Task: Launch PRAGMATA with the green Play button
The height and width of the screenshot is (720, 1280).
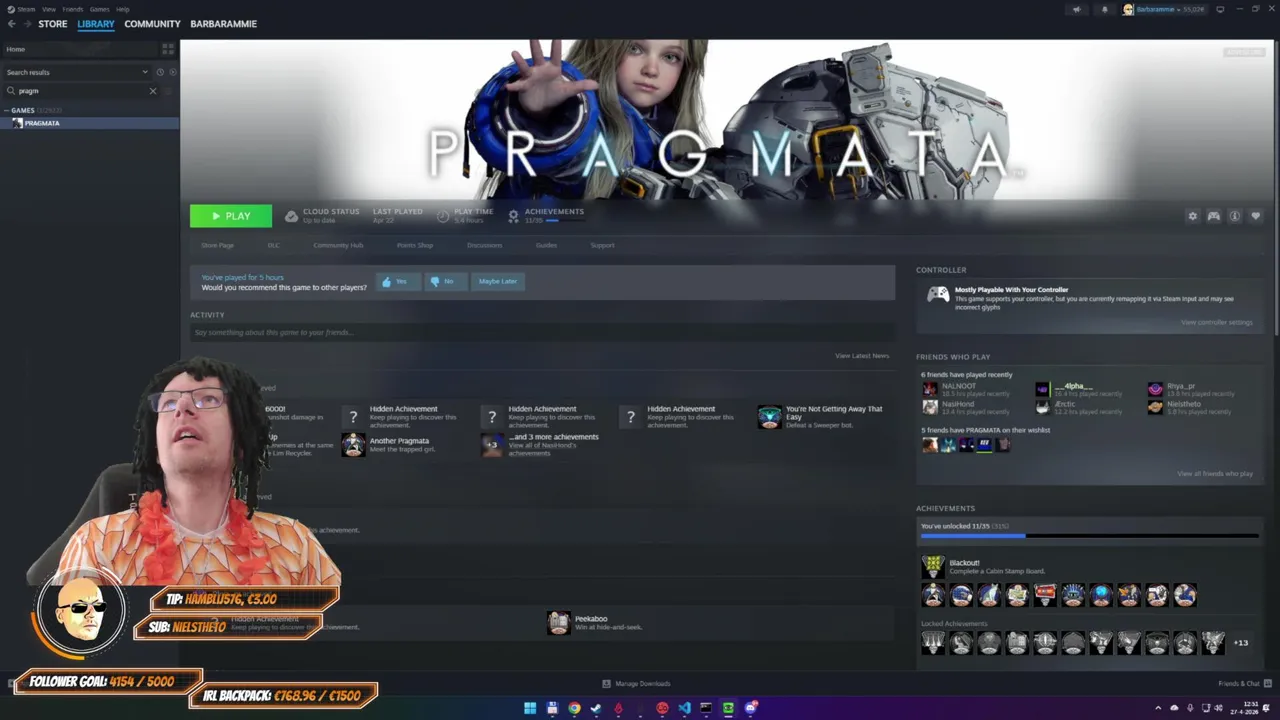Action: pos(231,216)
